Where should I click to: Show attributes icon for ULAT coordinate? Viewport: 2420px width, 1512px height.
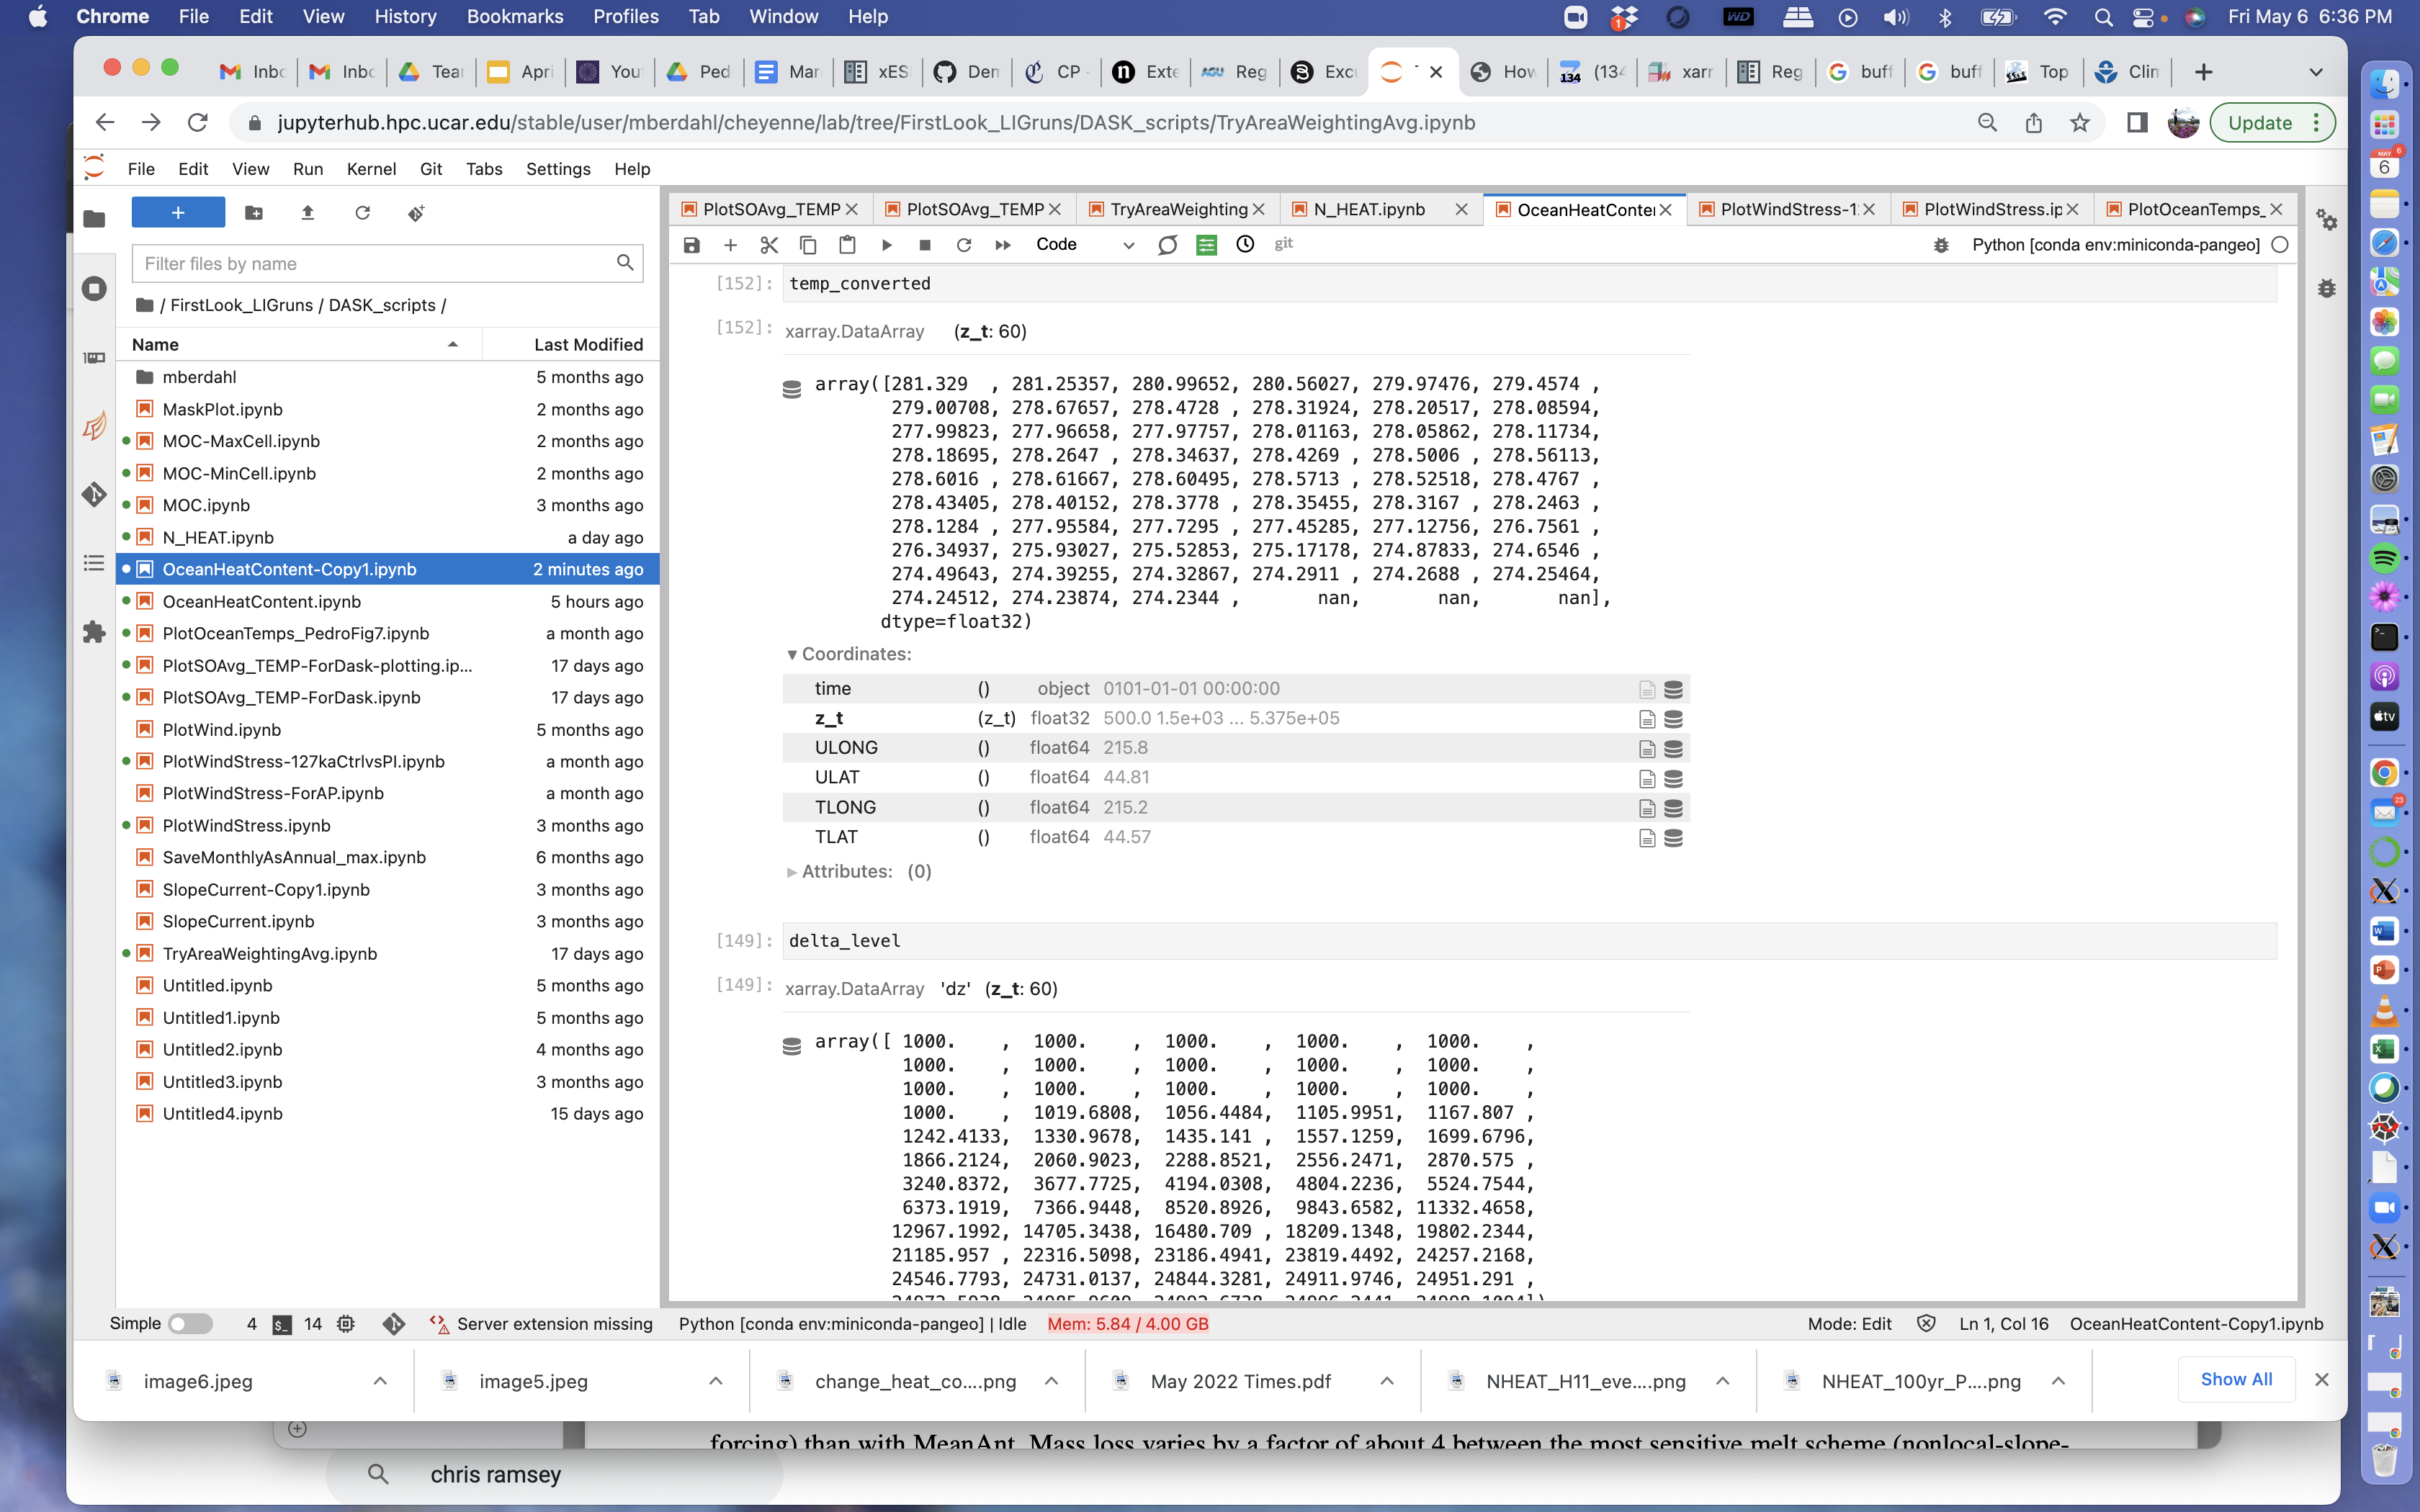coord(1647,778)
